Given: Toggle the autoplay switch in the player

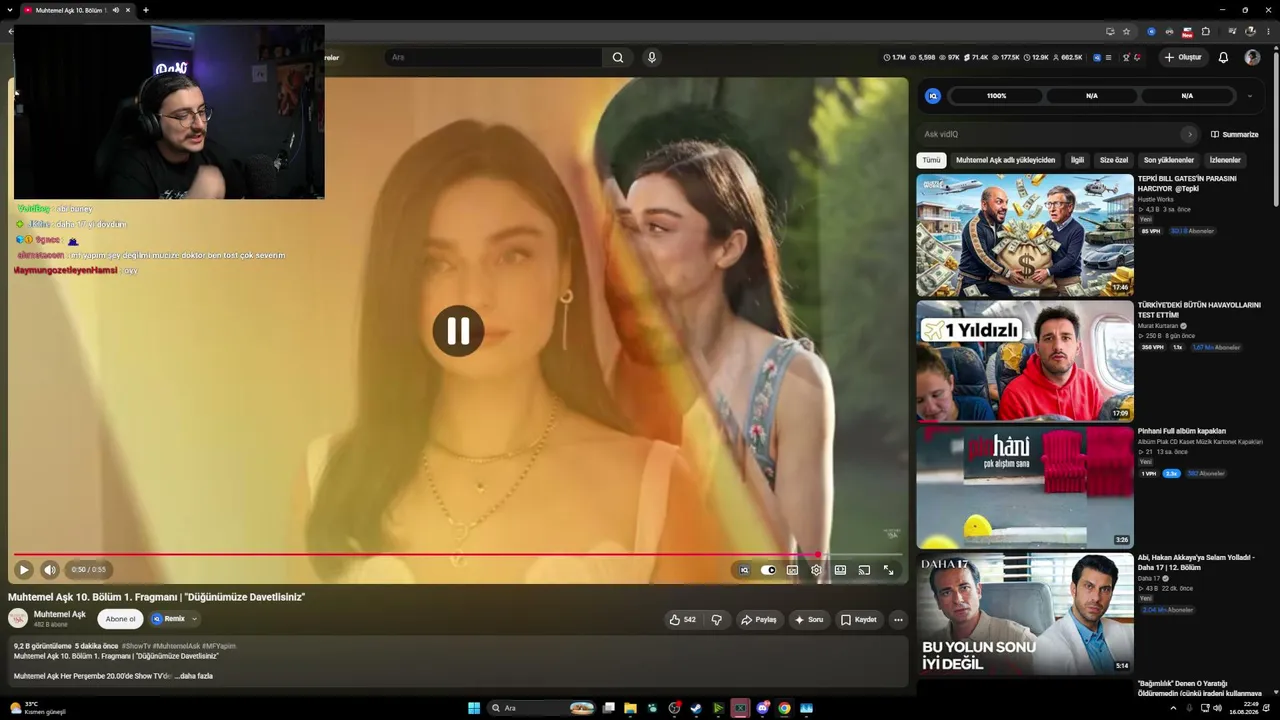Looking at the screenshot, I should tap(768, 570).
